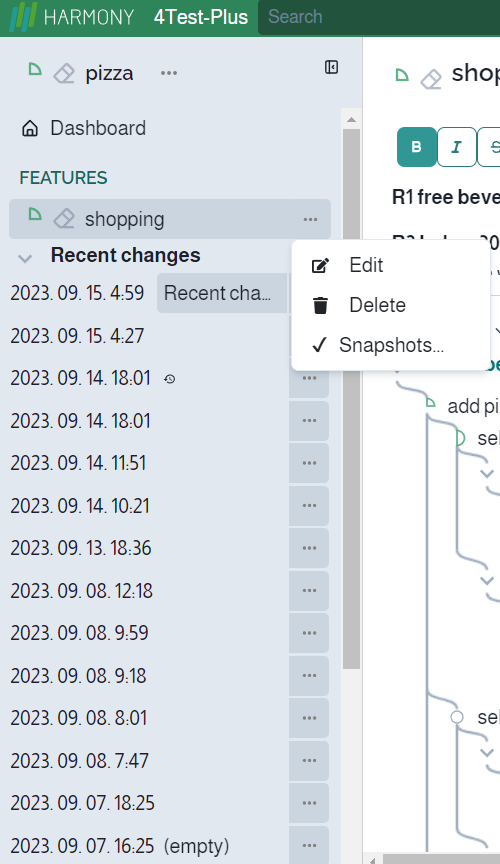Click eraser icon beside pizza title
Screen dimensions: 500x864
(x=64, y=73)
